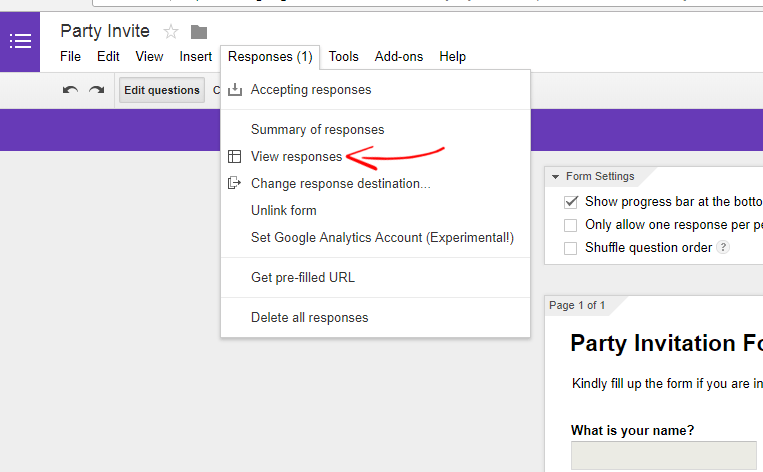
Task: Open help icon beside Shuffle question order
Action: pyautogui.click(x=723, y=248)
